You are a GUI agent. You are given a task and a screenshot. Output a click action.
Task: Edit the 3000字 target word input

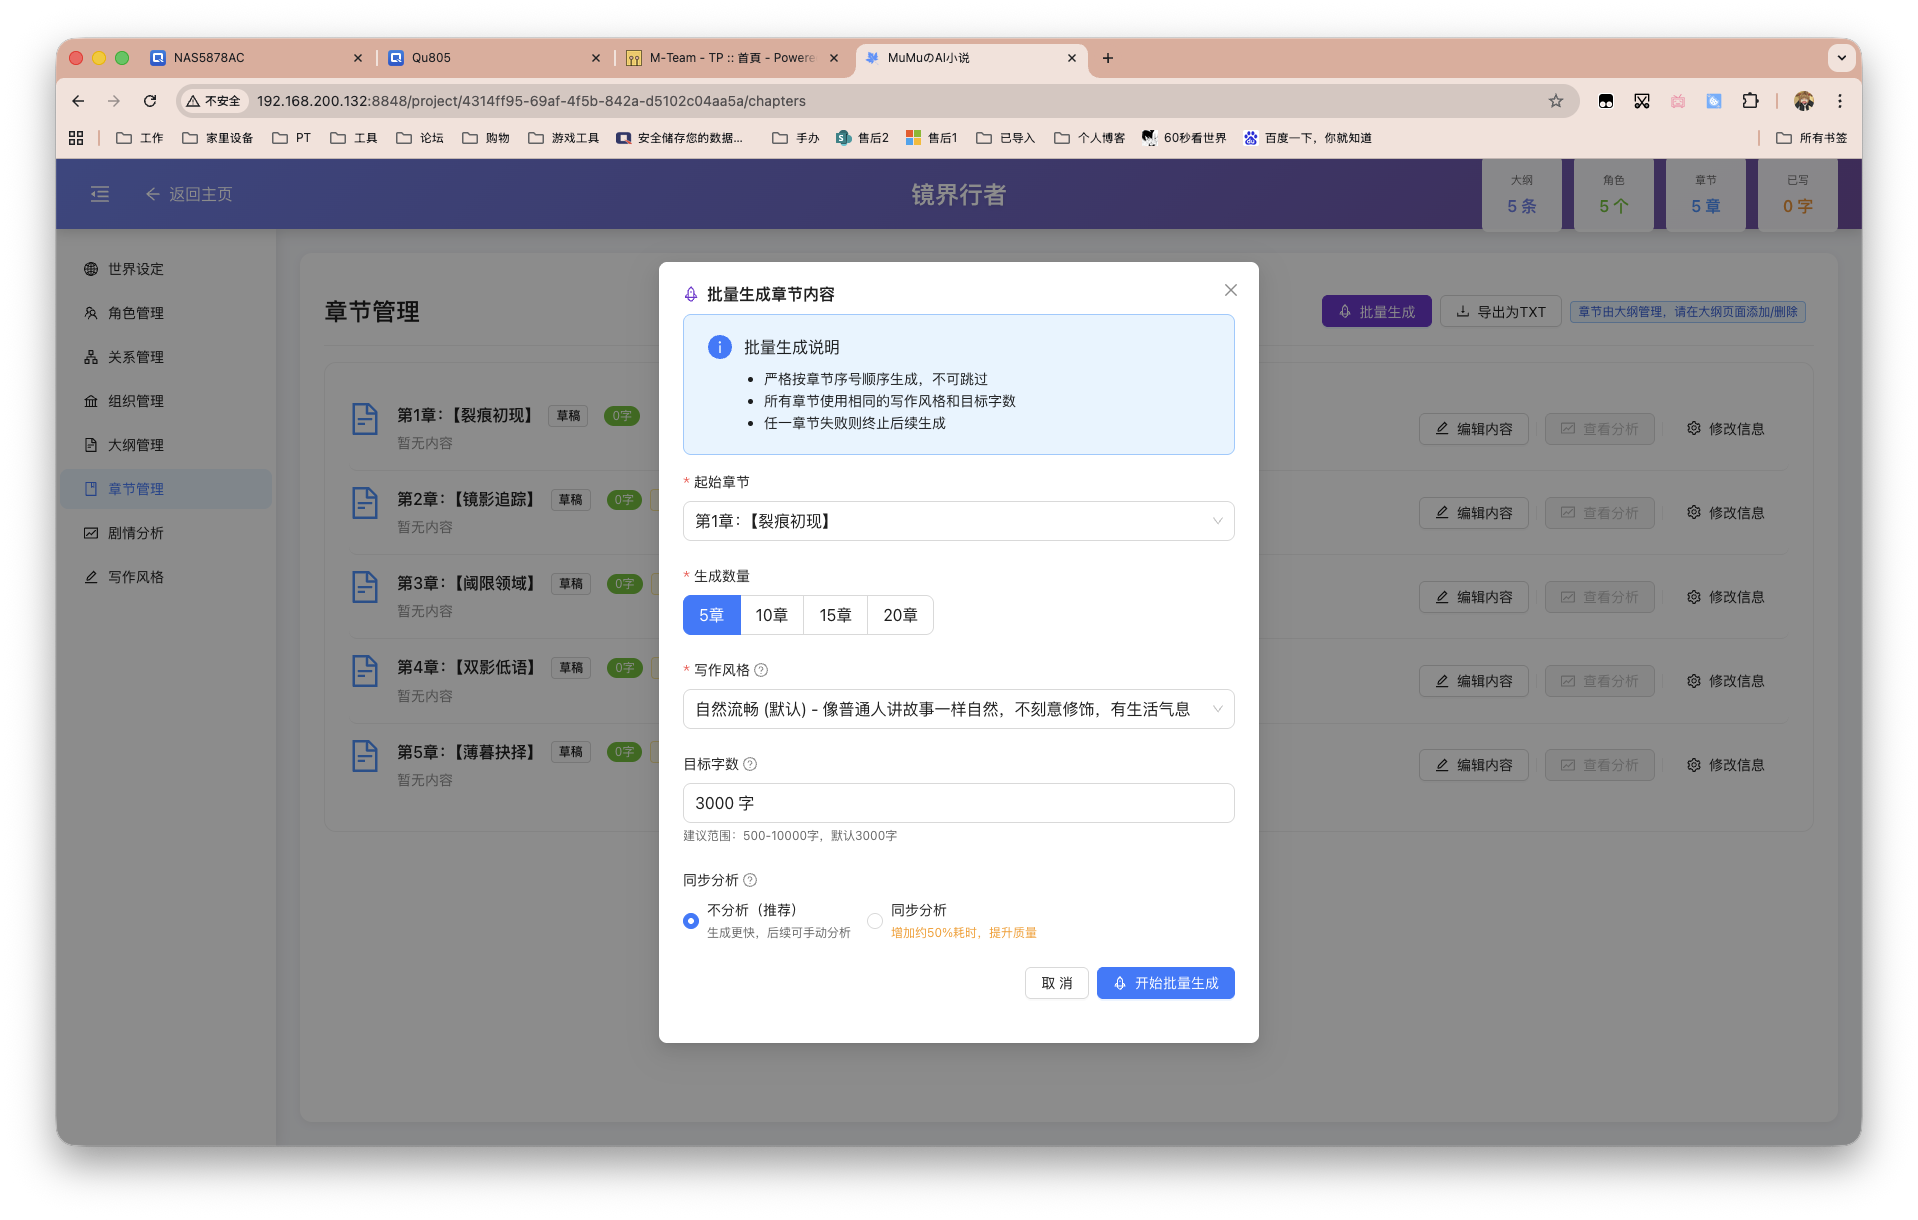coord(957,802)
